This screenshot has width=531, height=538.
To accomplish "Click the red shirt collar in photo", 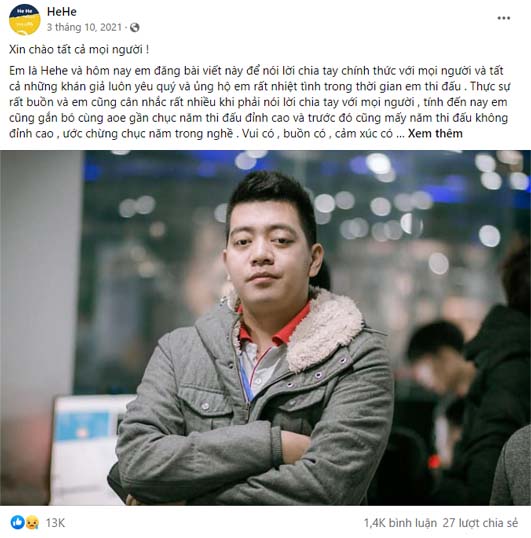I will (x=274, y=324).
